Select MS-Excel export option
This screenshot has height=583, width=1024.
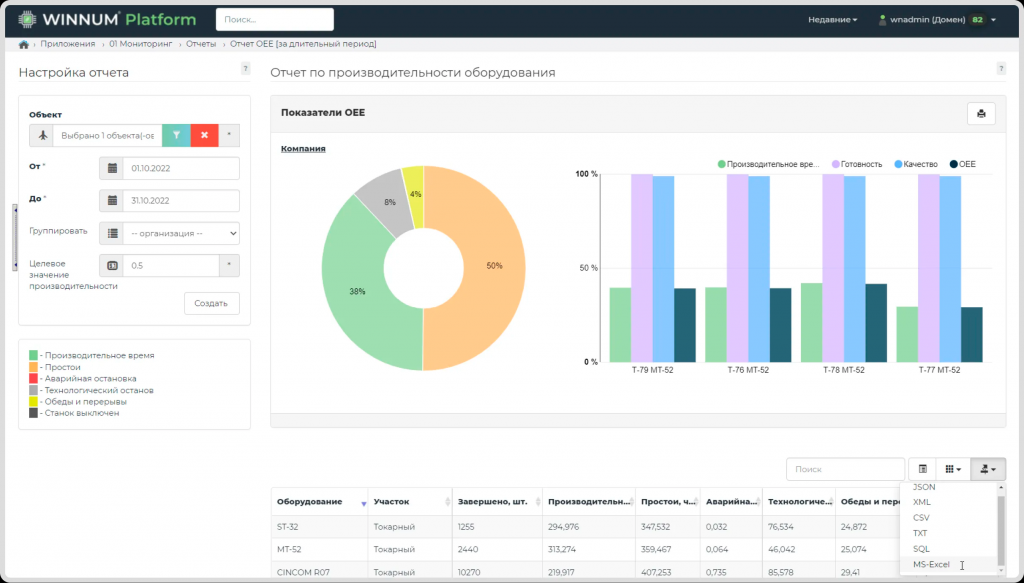tap(931, 565)
